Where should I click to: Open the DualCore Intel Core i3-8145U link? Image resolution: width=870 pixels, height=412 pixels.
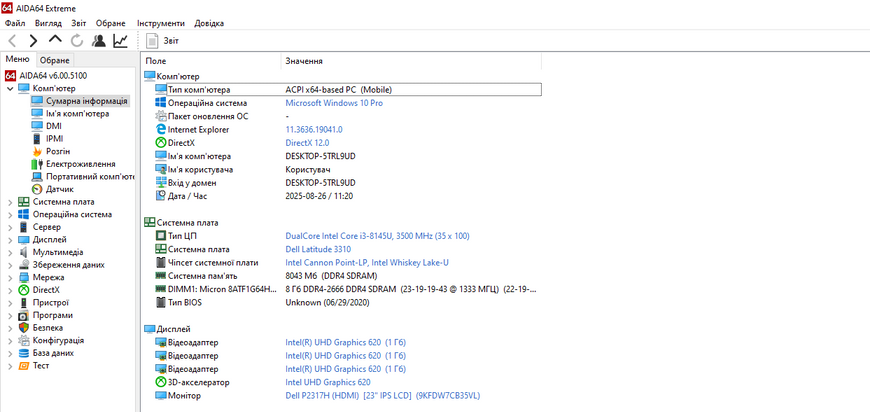377,236
